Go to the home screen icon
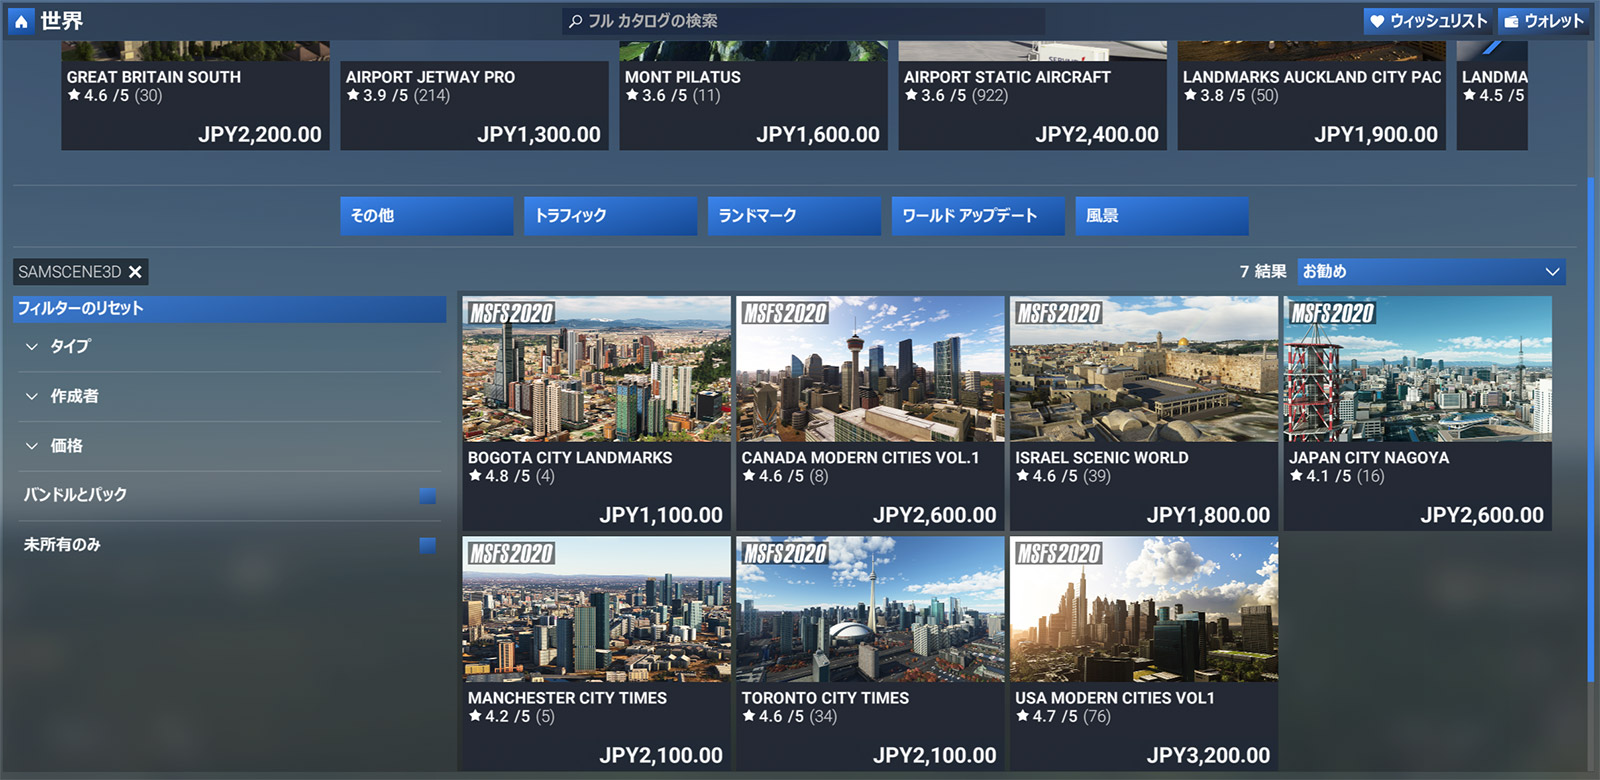The width and height of the screenshot is (1600, 780). point(21,21)
